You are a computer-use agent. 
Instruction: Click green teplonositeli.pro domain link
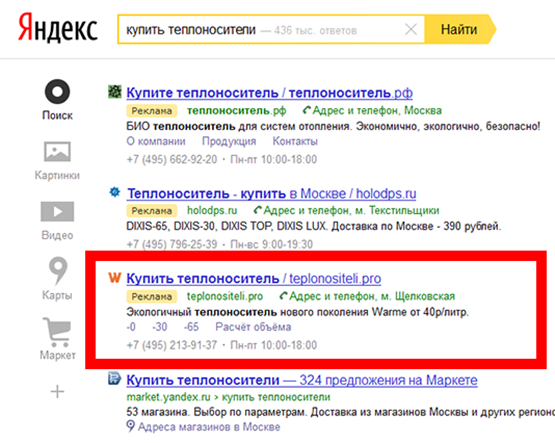[225, 296]
